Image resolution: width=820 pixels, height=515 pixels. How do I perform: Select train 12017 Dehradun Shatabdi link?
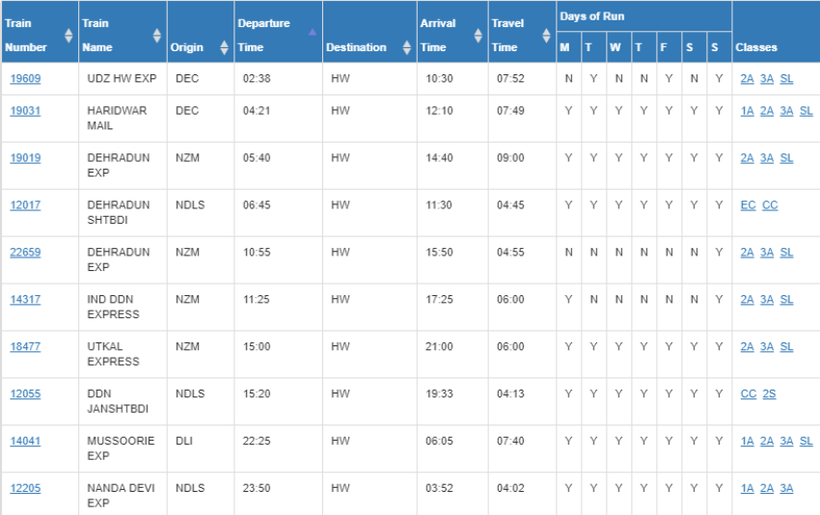[x=25, y=205]
